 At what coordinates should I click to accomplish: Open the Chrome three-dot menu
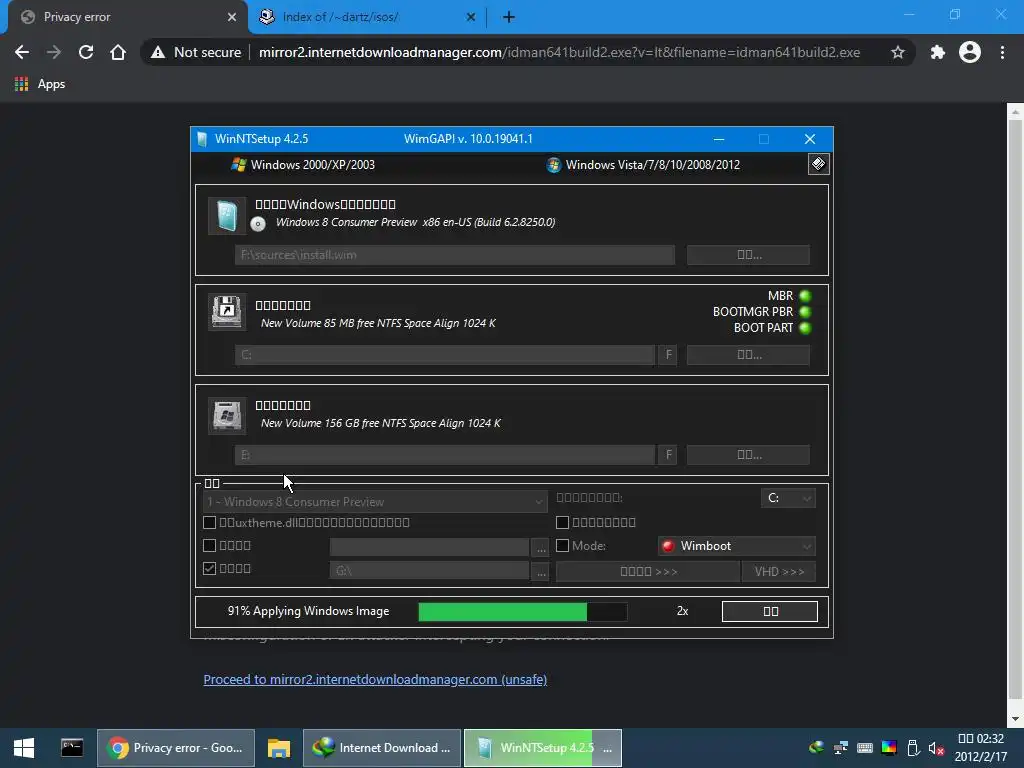1002,52
